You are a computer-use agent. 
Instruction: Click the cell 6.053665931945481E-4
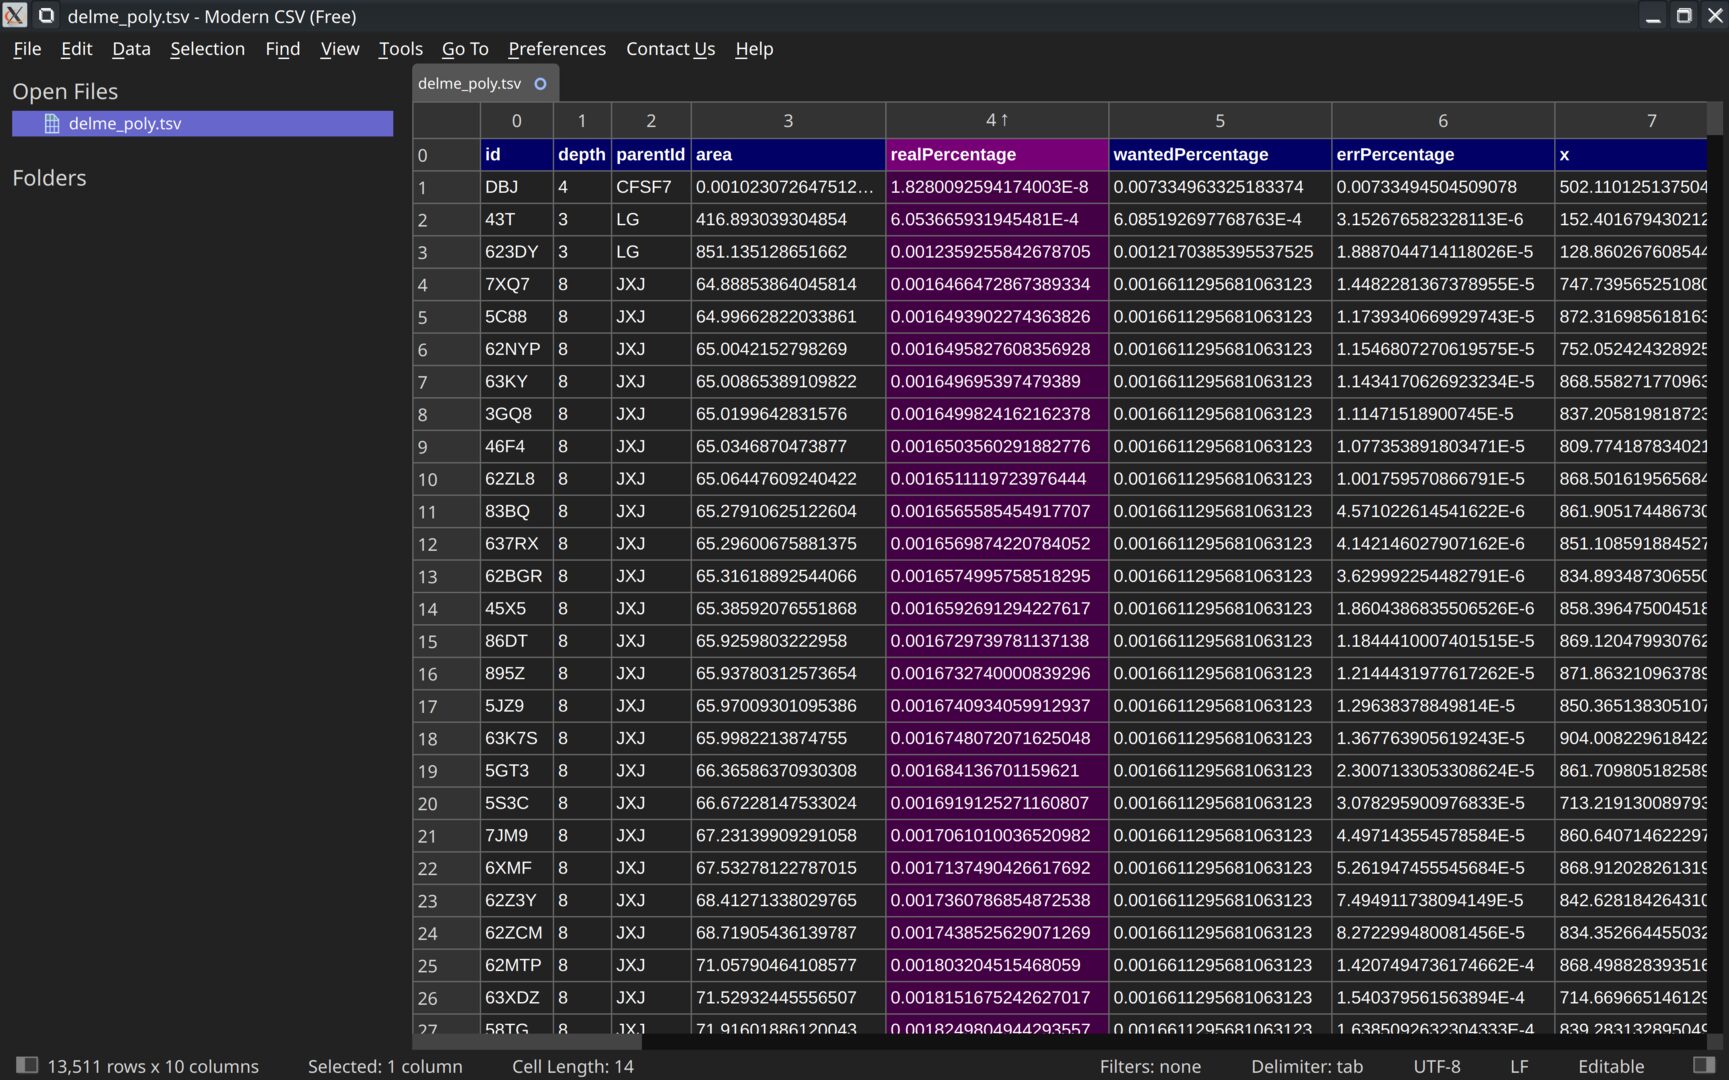[997, 220]
